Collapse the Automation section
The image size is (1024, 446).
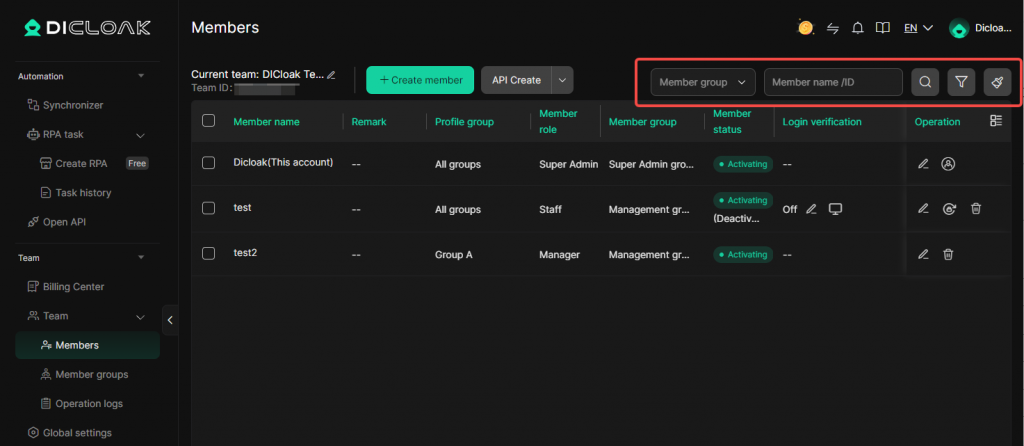(141, 76)
